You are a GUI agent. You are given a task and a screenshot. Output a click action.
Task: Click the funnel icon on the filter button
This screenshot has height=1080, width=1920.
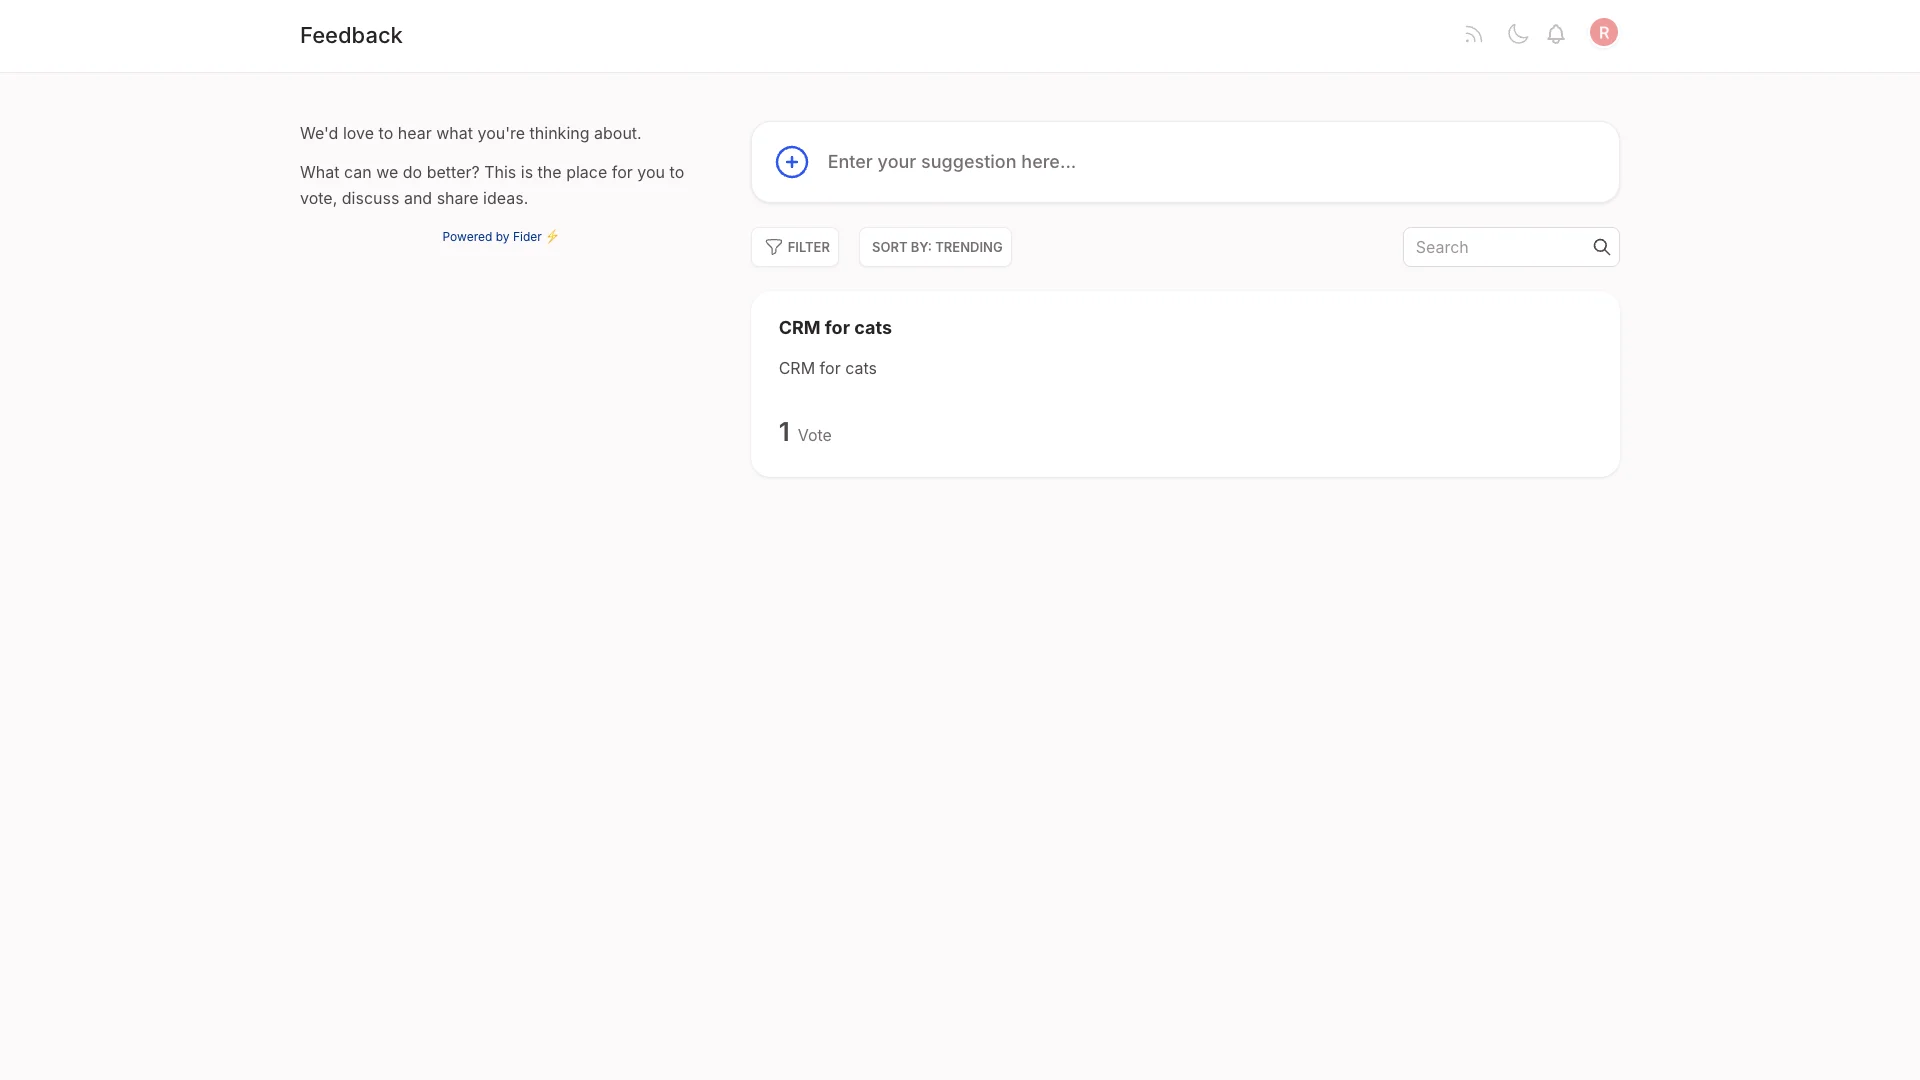click(x=775, y=246)
